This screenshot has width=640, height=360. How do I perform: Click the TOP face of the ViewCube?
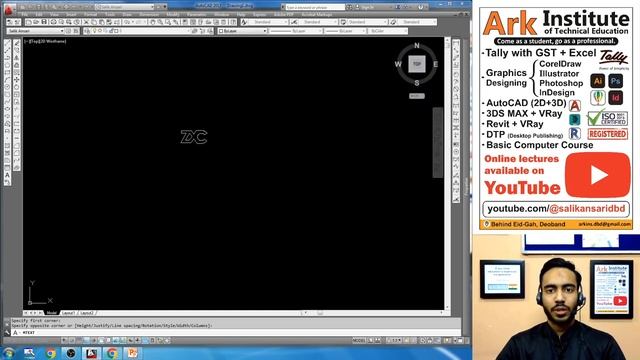pos(417,64)
